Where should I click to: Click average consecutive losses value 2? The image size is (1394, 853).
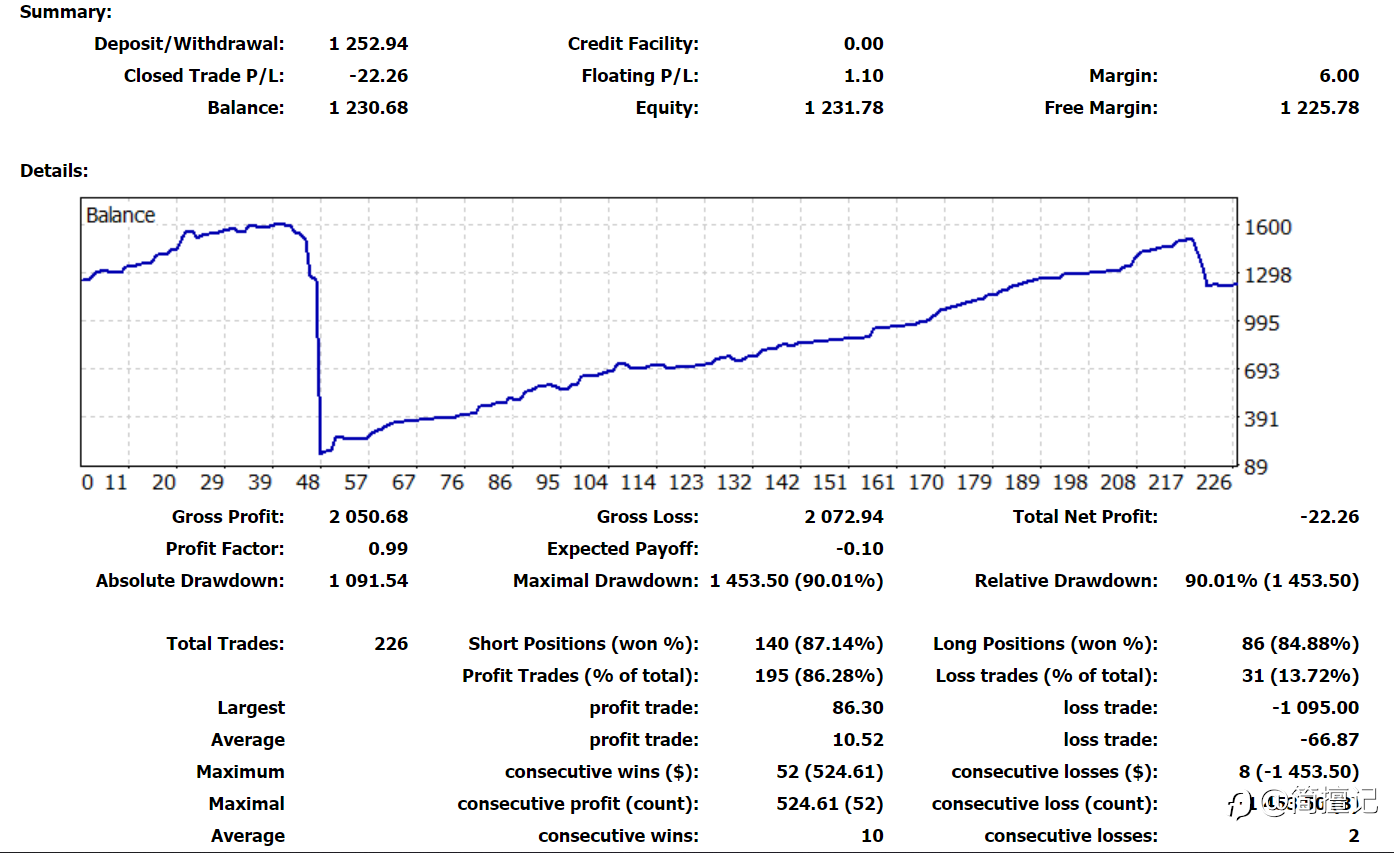1354,836
